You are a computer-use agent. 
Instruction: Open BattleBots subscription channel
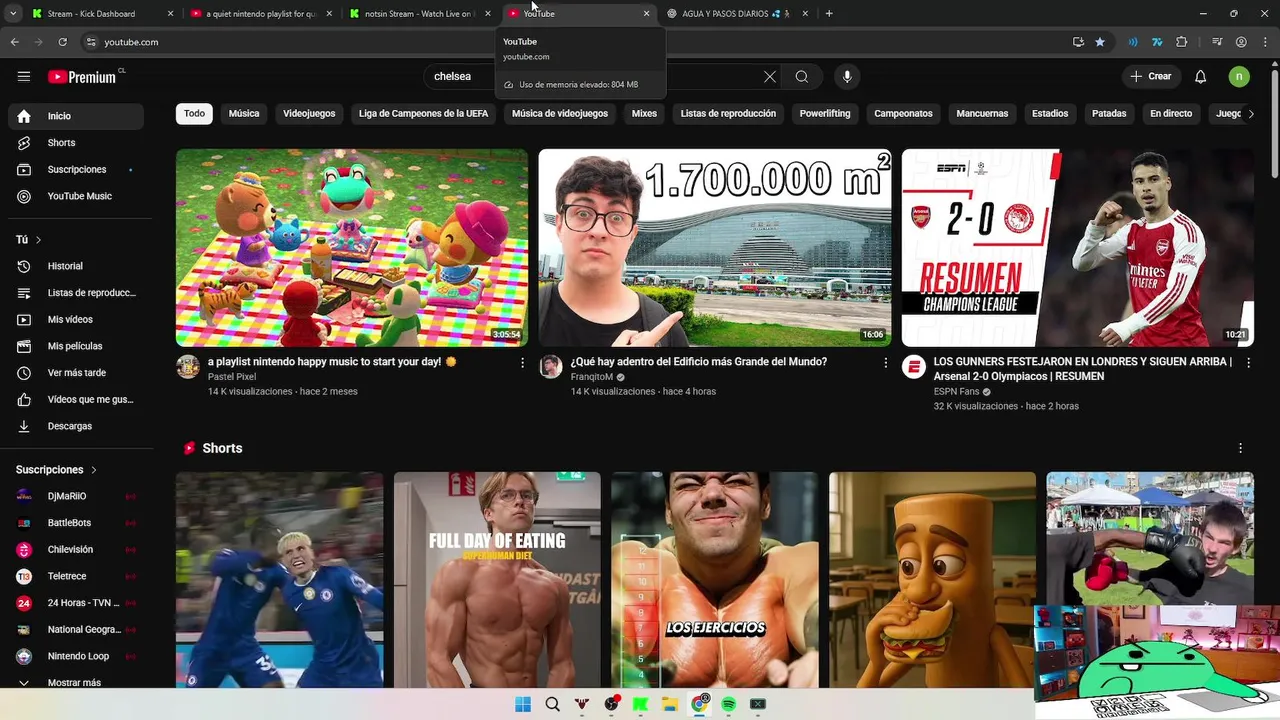(x=76, y=523)
